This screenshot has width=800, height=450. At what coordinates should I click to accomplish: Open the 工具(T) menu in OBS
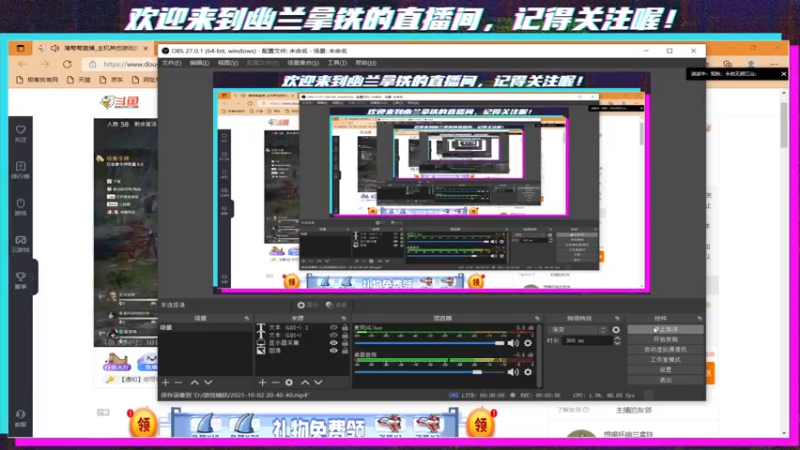337,63
